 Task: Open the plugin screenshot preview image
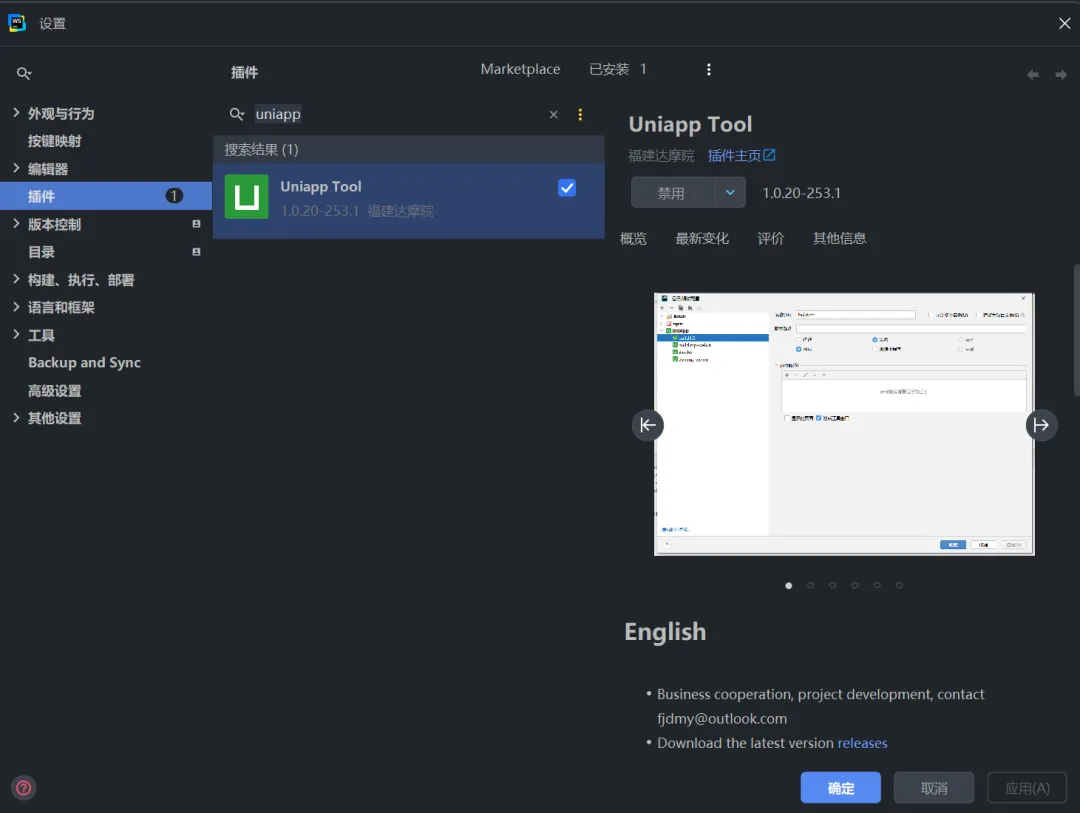click(844, 424)
